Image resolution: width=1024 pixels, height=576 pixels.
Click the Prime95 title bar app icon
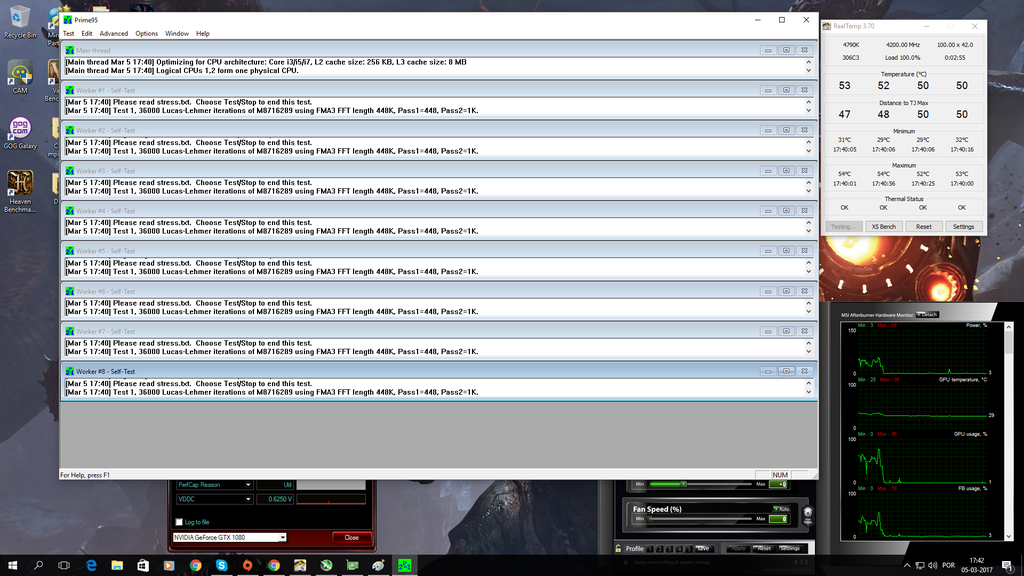pyautogui.click(x=67, y=20)
